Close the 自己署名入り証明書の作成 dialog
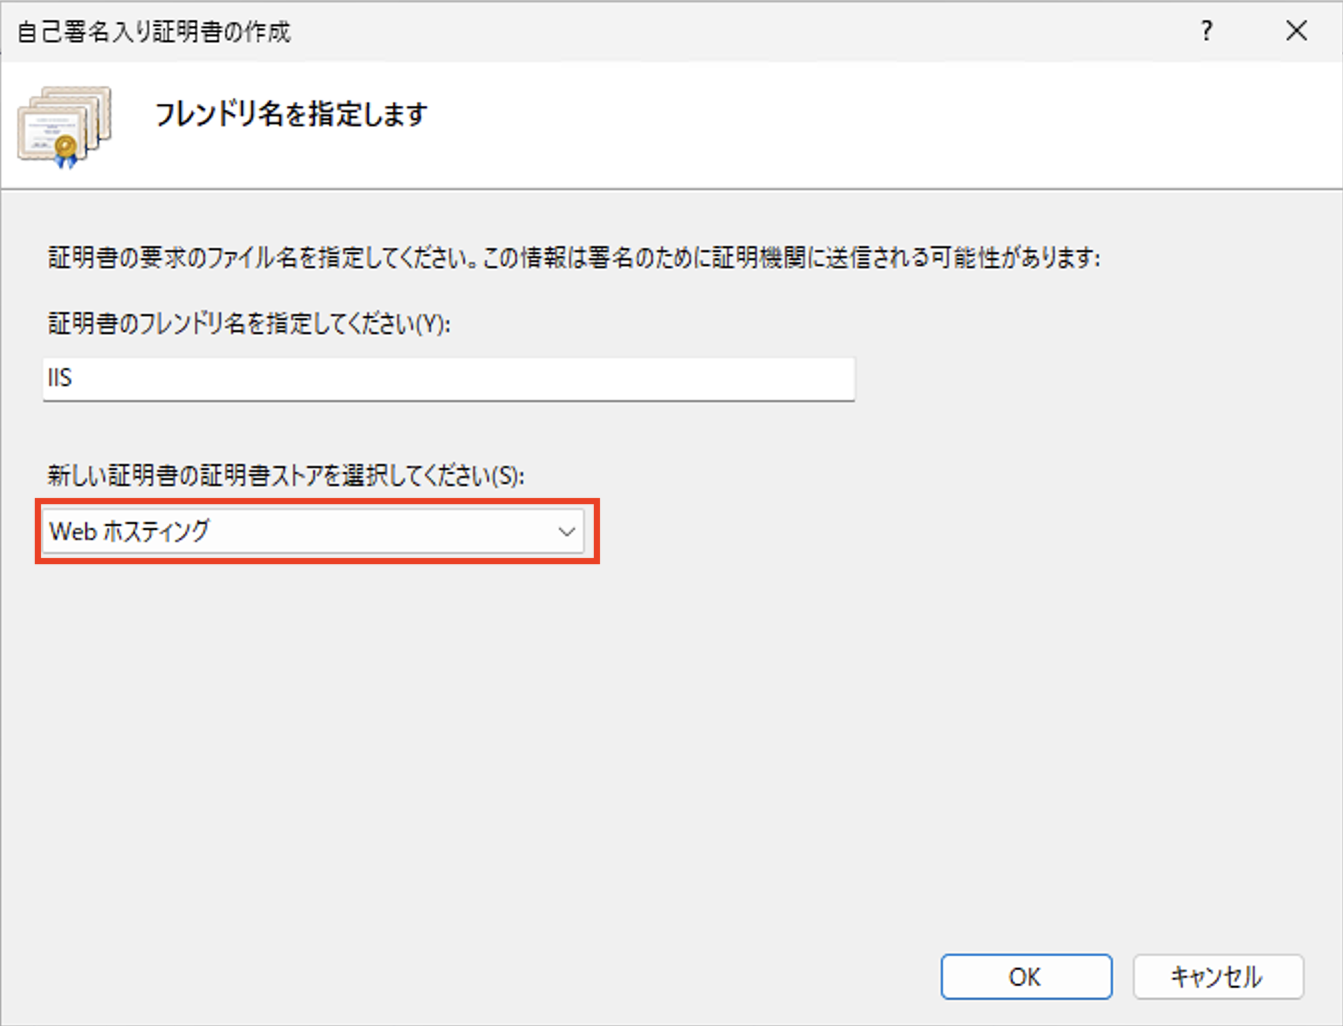The width and height of the screenshot is (1343, 1026). coord(1296,31)
